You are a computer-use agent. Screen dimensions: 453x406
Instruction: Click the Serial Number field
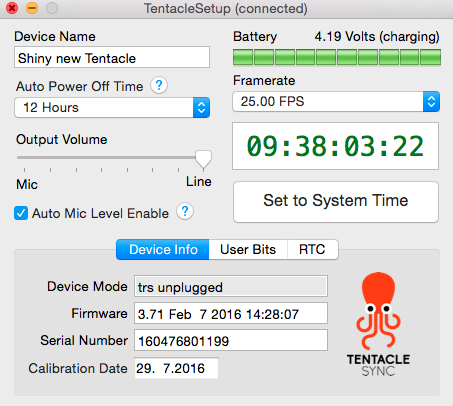pos(231,340)
